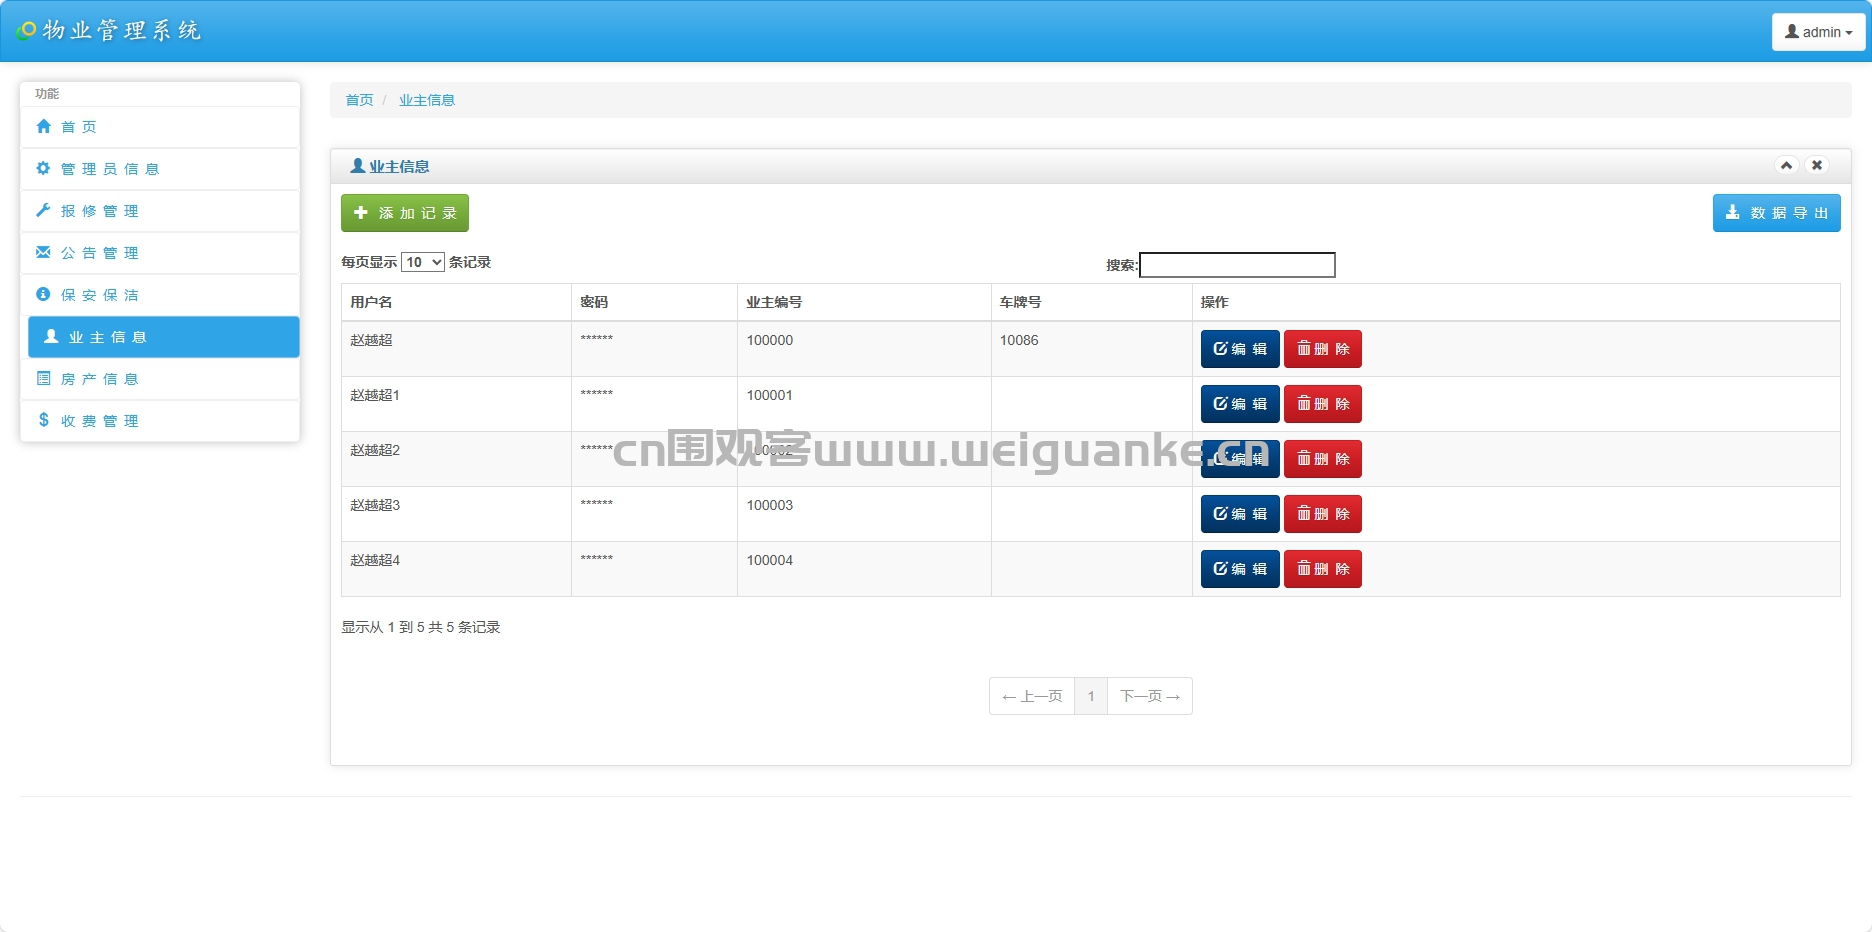Click the username cell 赵越超4
Screen dimensions: 1872x932
tap(456, 569)
